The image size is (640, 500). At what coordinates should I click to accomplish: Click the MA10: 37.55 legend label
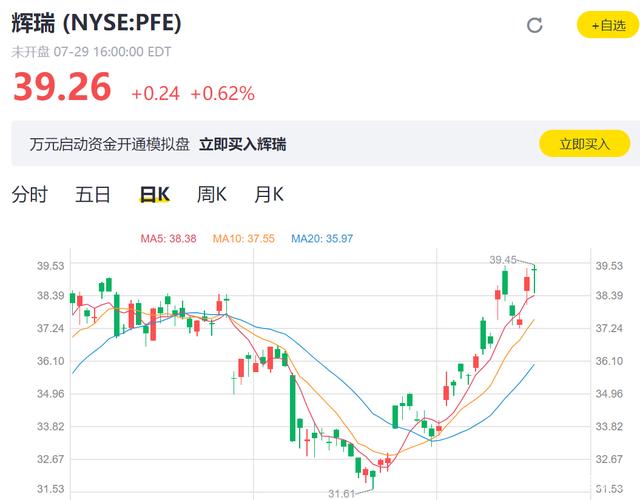[241, 238]
